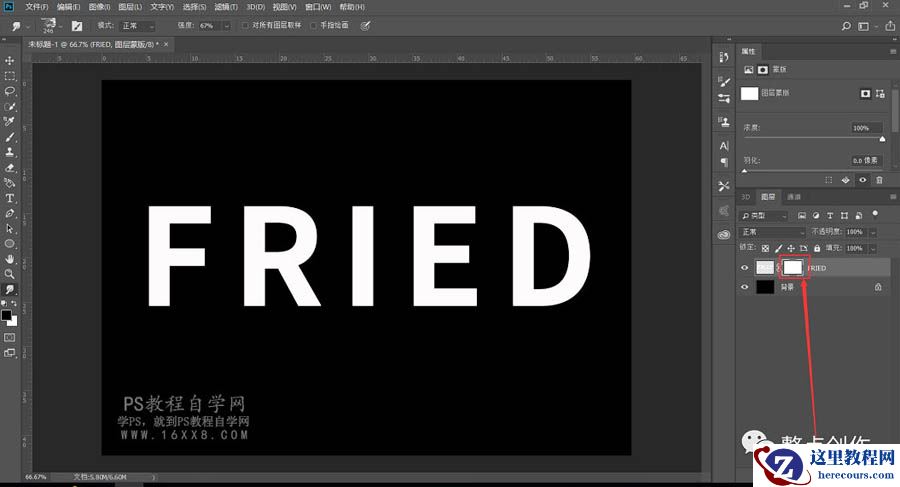900x487 pixels.
Task: Enable finger painting checkbox (手指绘画)
Action: [313, 26]
